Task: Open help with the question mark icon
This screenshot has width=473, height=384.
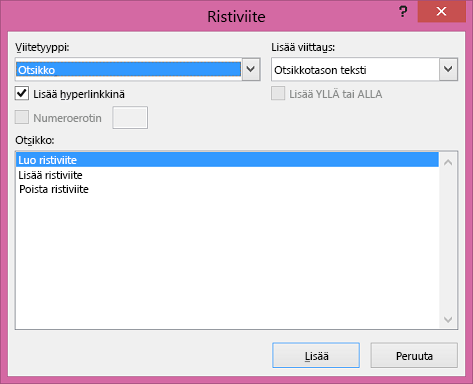Action: [x=403, y=12]
